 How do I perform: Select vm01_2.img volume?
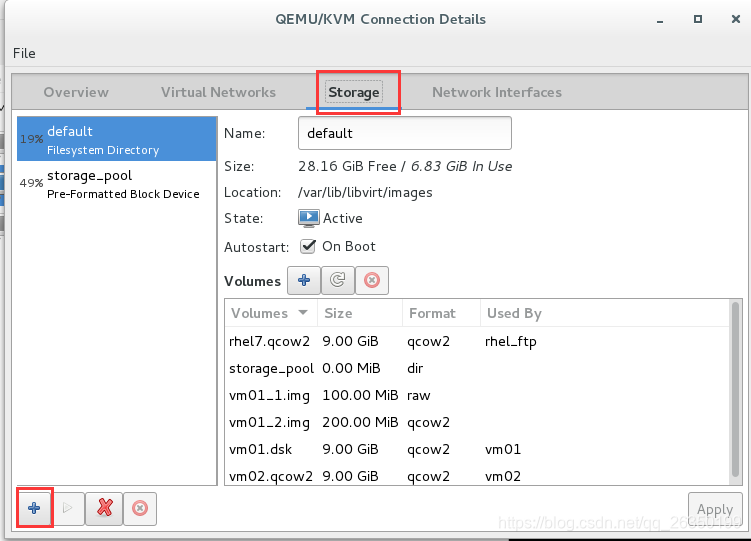click(x=477, y=422)
